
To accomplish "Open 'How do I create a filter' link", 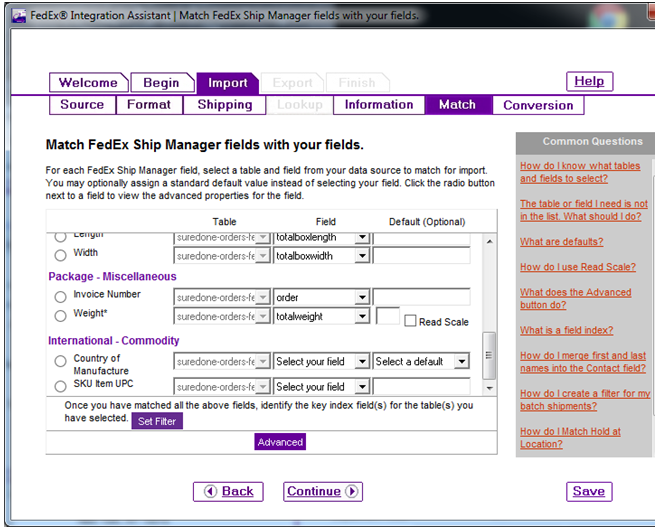I will click(585, 400).
